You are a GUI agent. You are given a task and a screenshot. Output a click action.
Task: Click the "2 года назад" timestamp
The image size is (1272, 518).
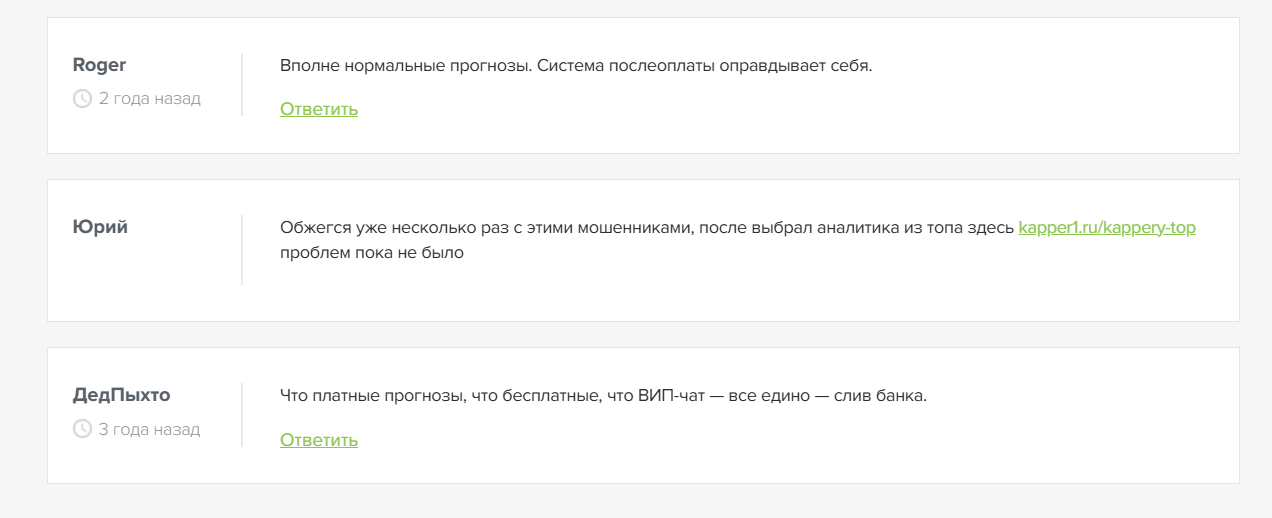click(x=149, y=99)
